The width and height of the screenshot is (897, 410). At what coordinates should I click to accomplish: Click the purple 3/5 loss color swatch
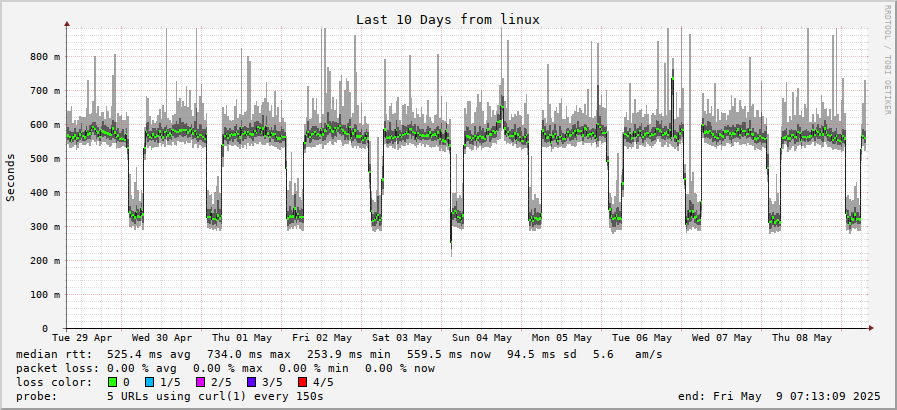(252, 382)
